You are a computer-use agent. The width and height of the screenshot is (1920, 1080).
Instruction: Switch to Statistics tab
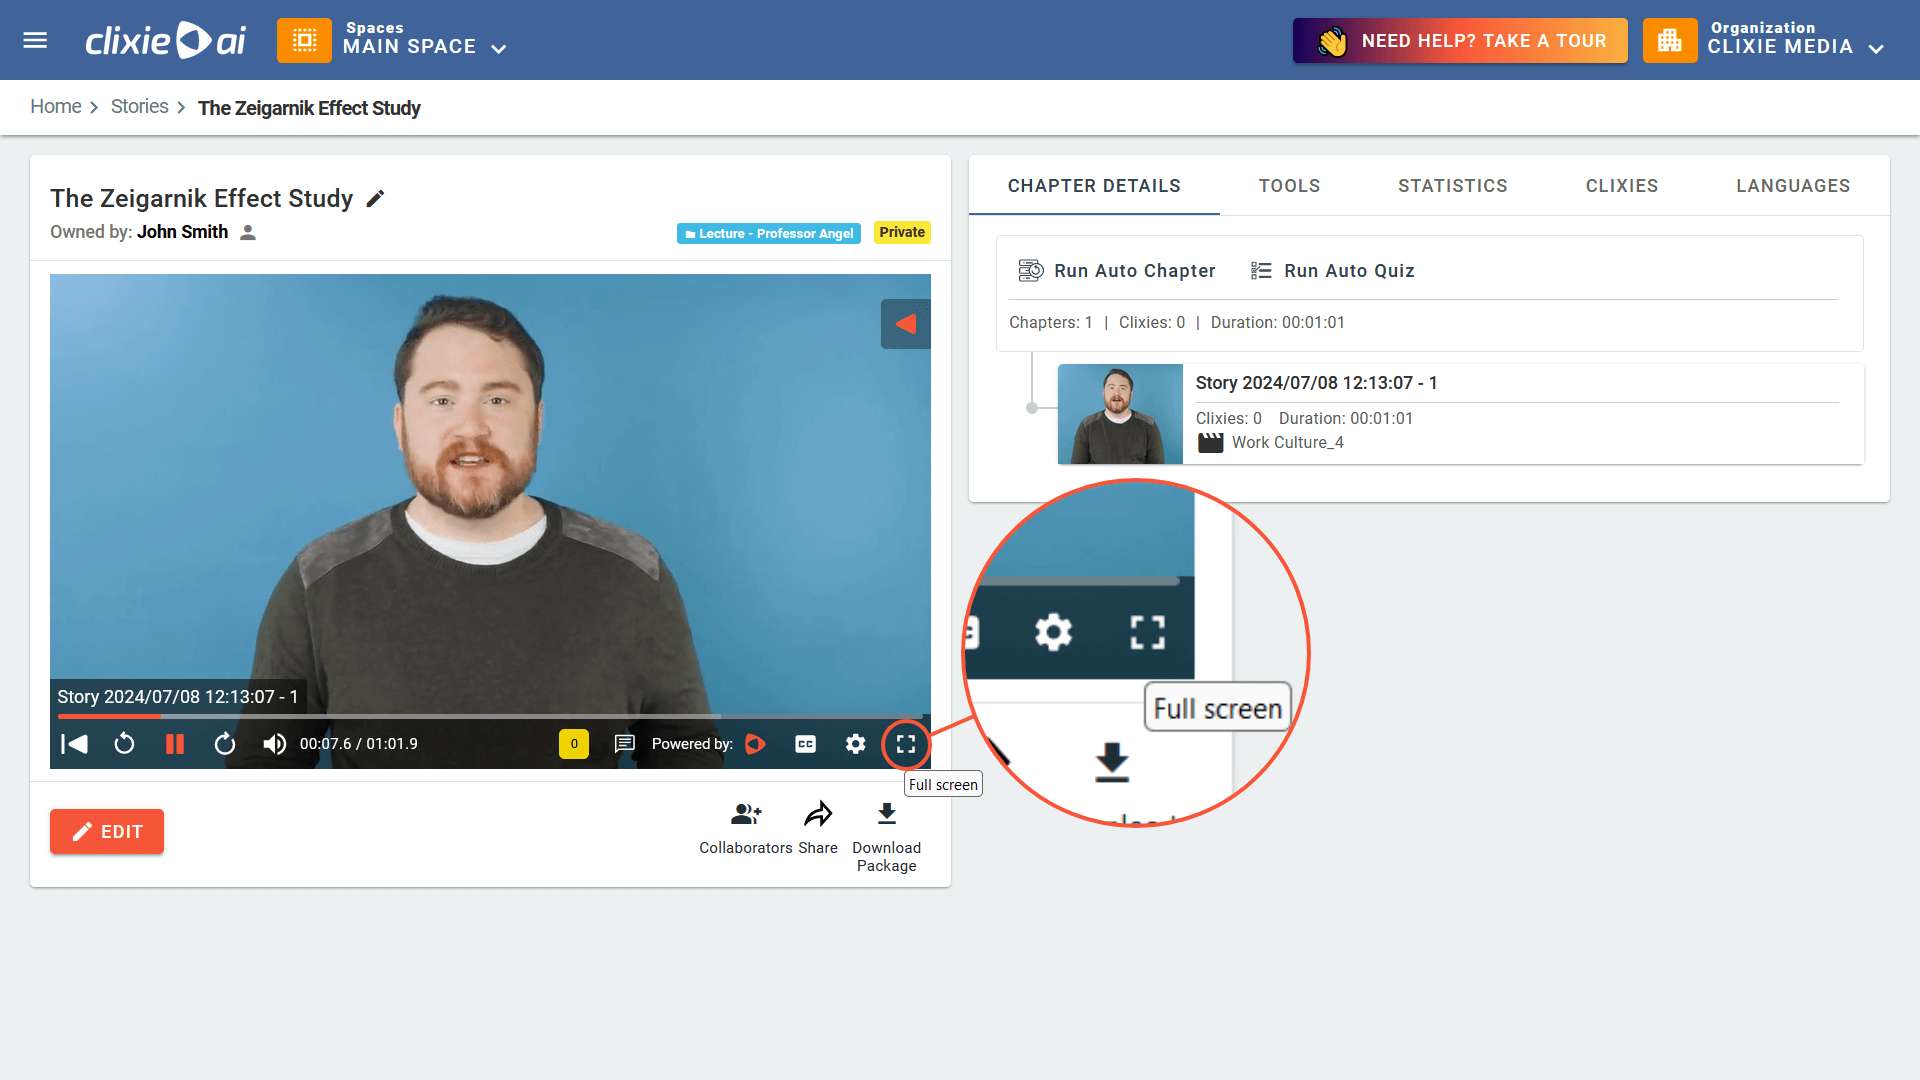(1453, 186)
